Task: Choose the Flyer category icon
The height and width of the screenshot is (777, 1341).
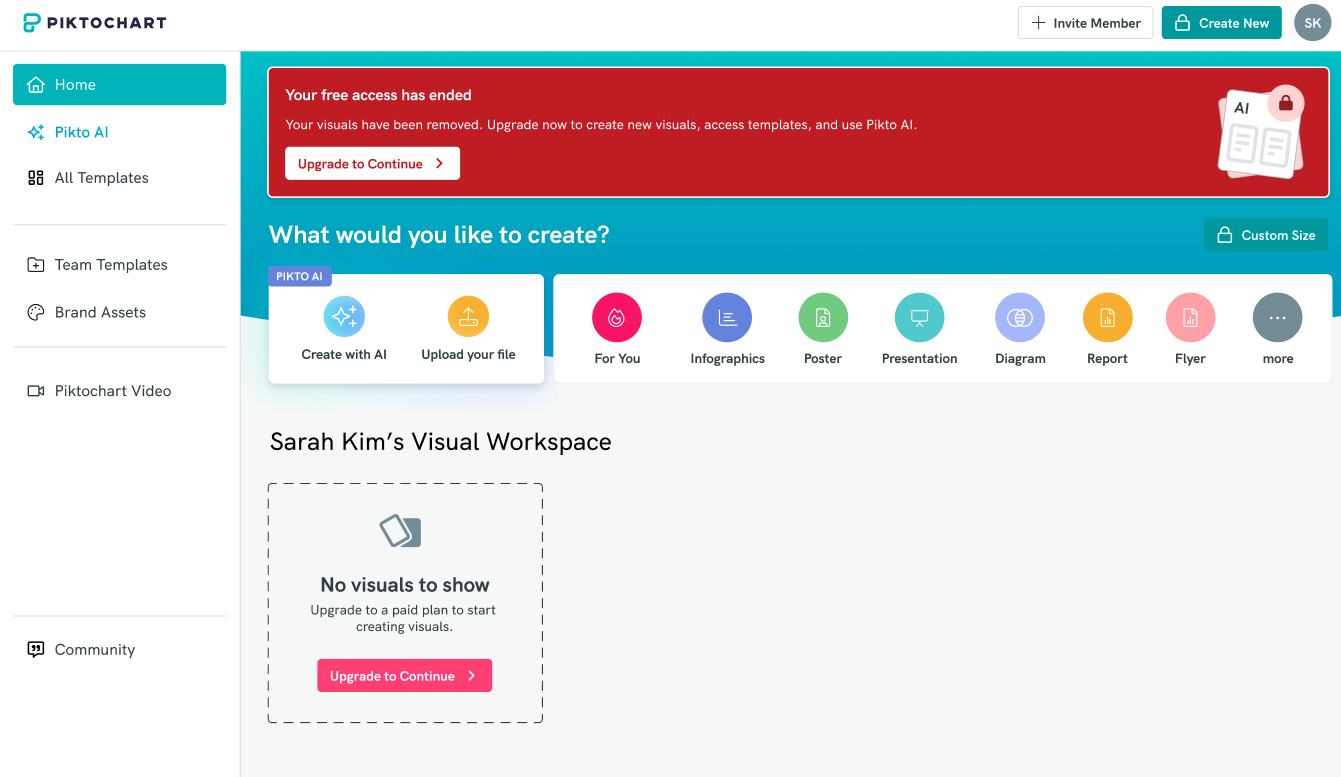Action: coord(1191,318)
